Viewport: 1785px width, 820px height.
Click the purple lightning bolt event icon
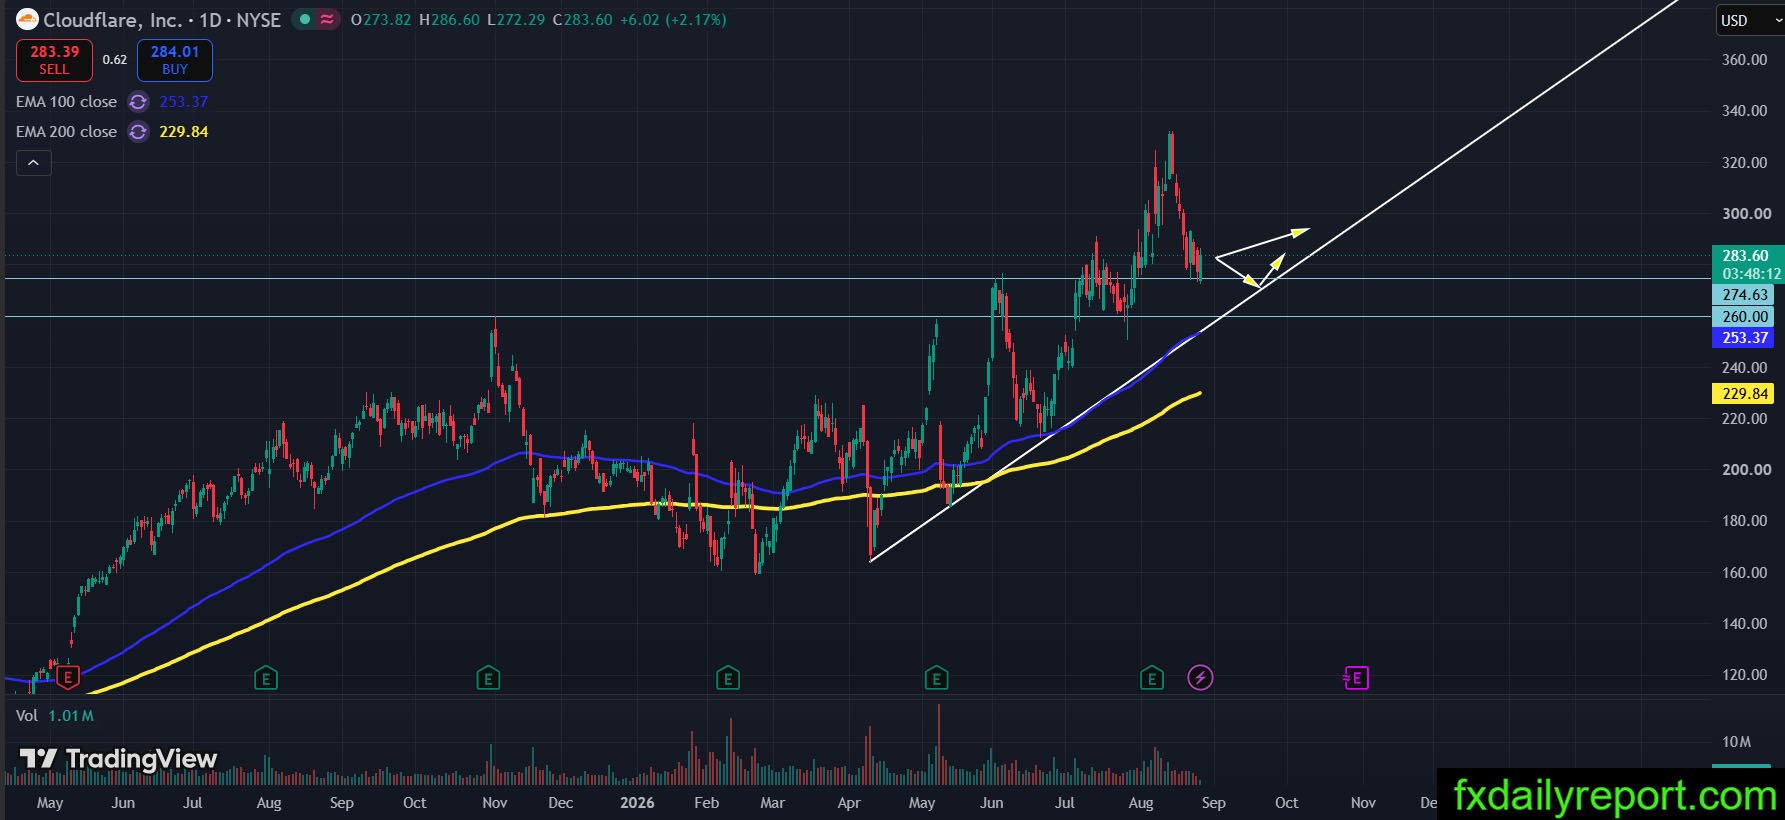point(1200,678)
